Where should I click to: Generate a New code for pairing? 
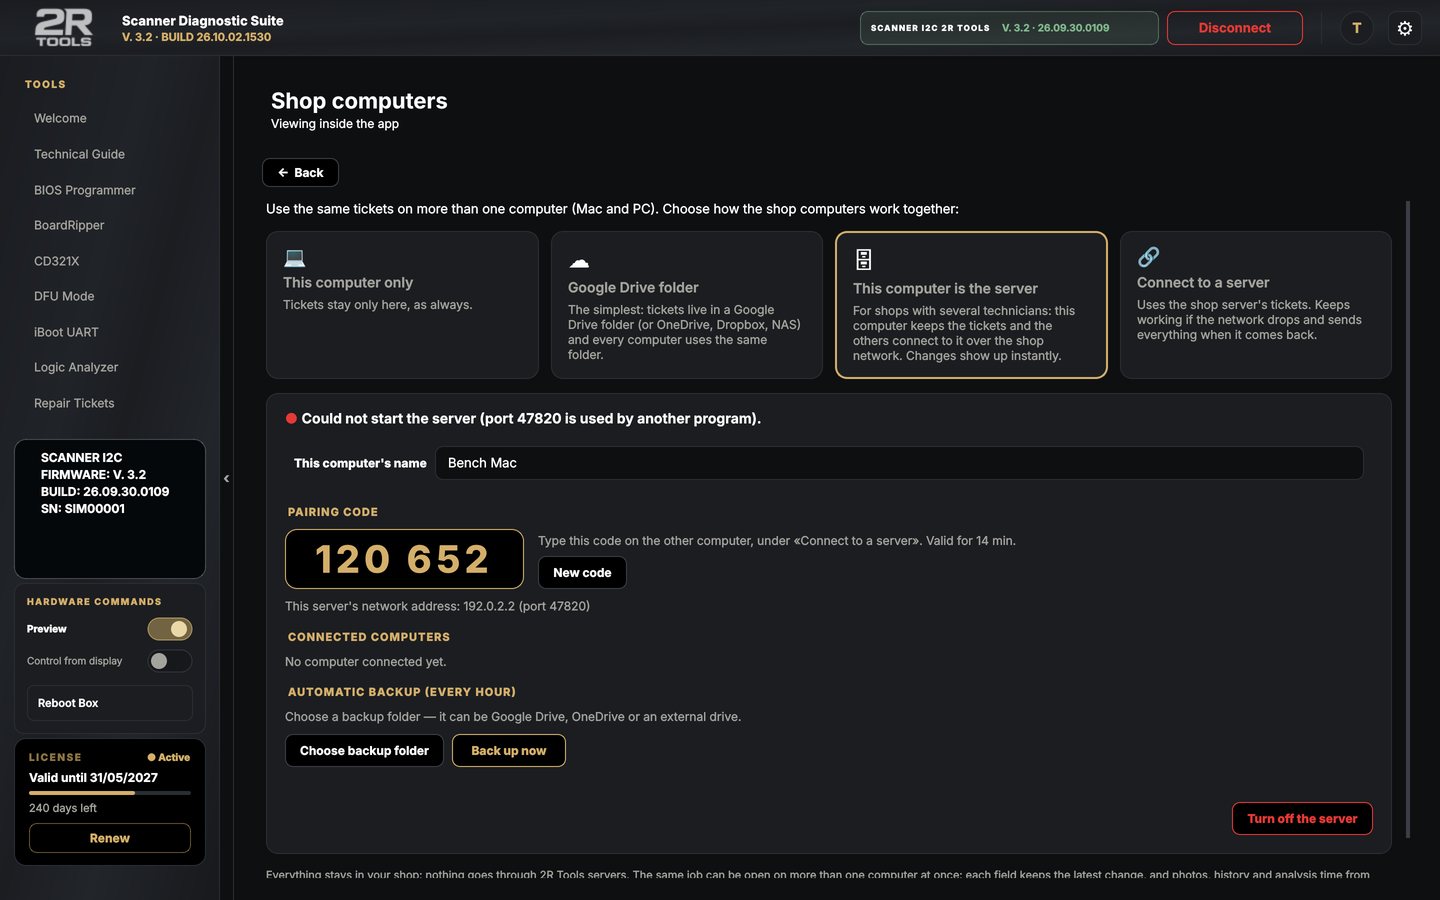coord(582,573)
